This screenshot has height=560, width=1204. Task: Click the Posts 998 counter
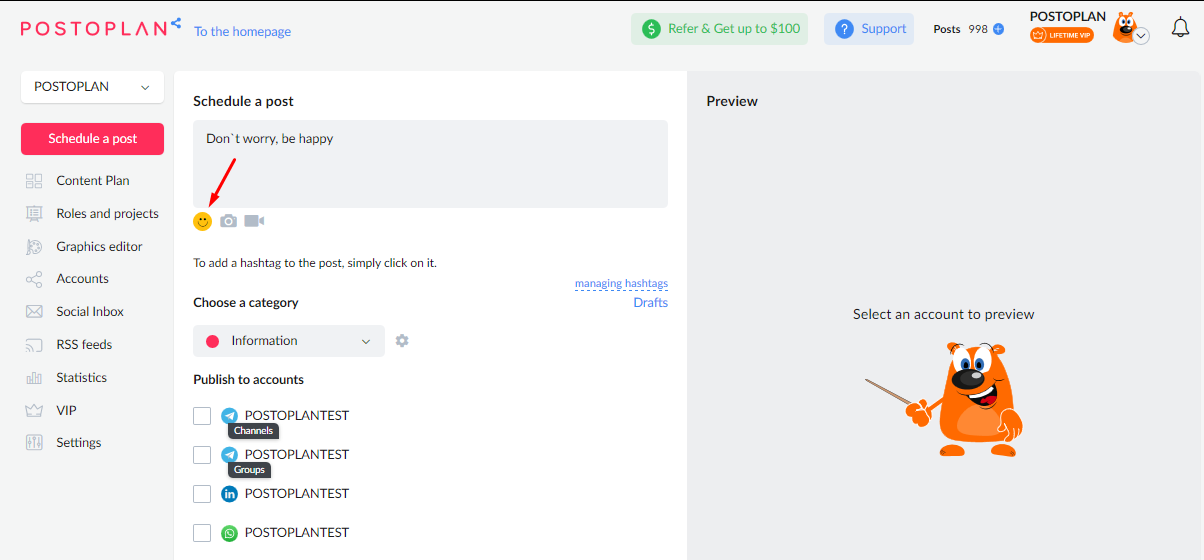(960, 29)
